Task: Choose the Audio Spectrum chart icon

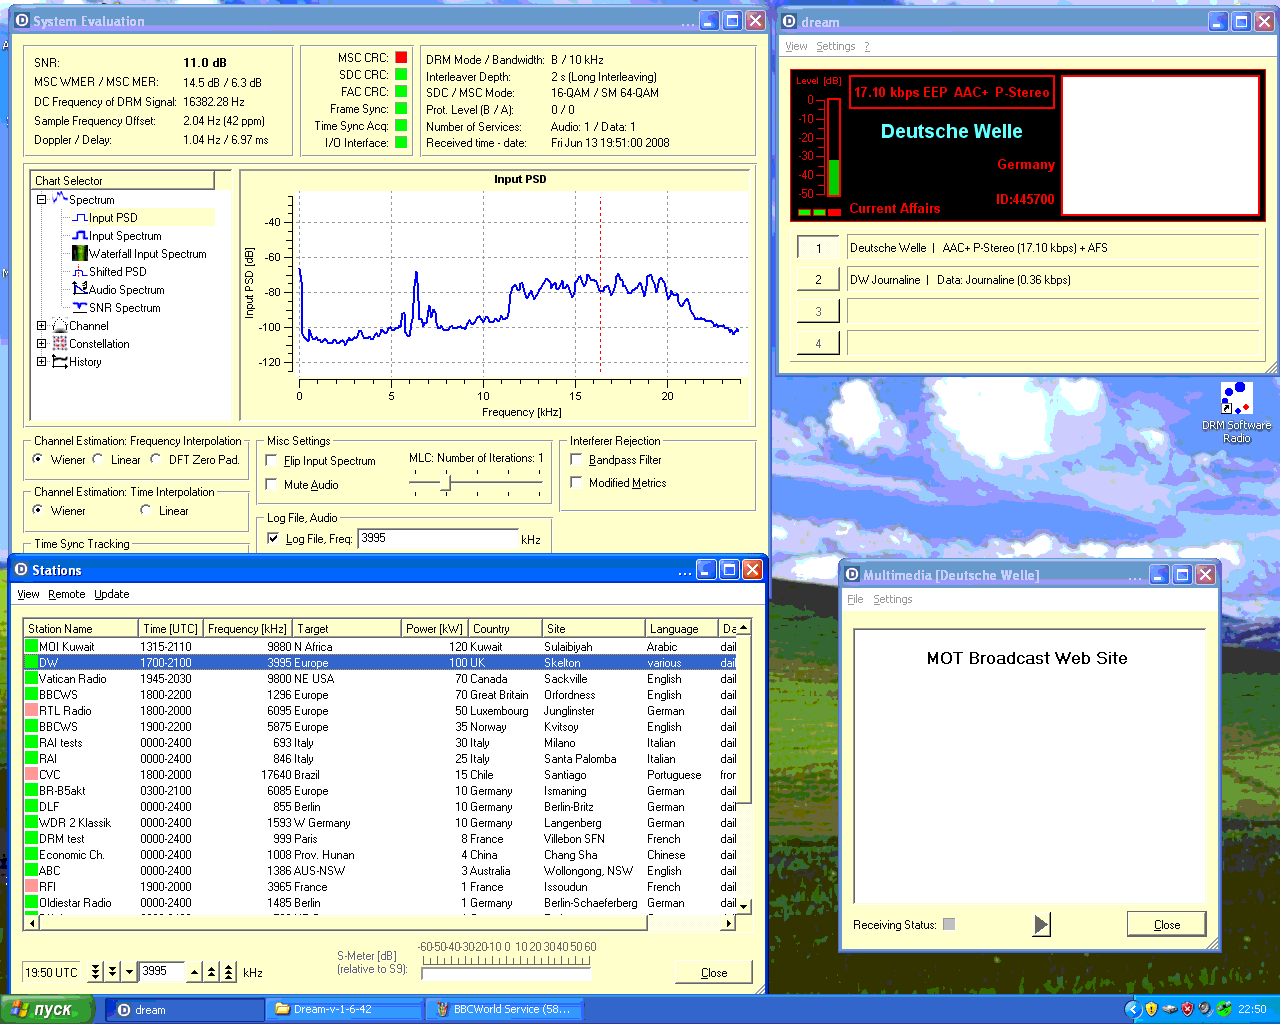Action: pos(80,289)
